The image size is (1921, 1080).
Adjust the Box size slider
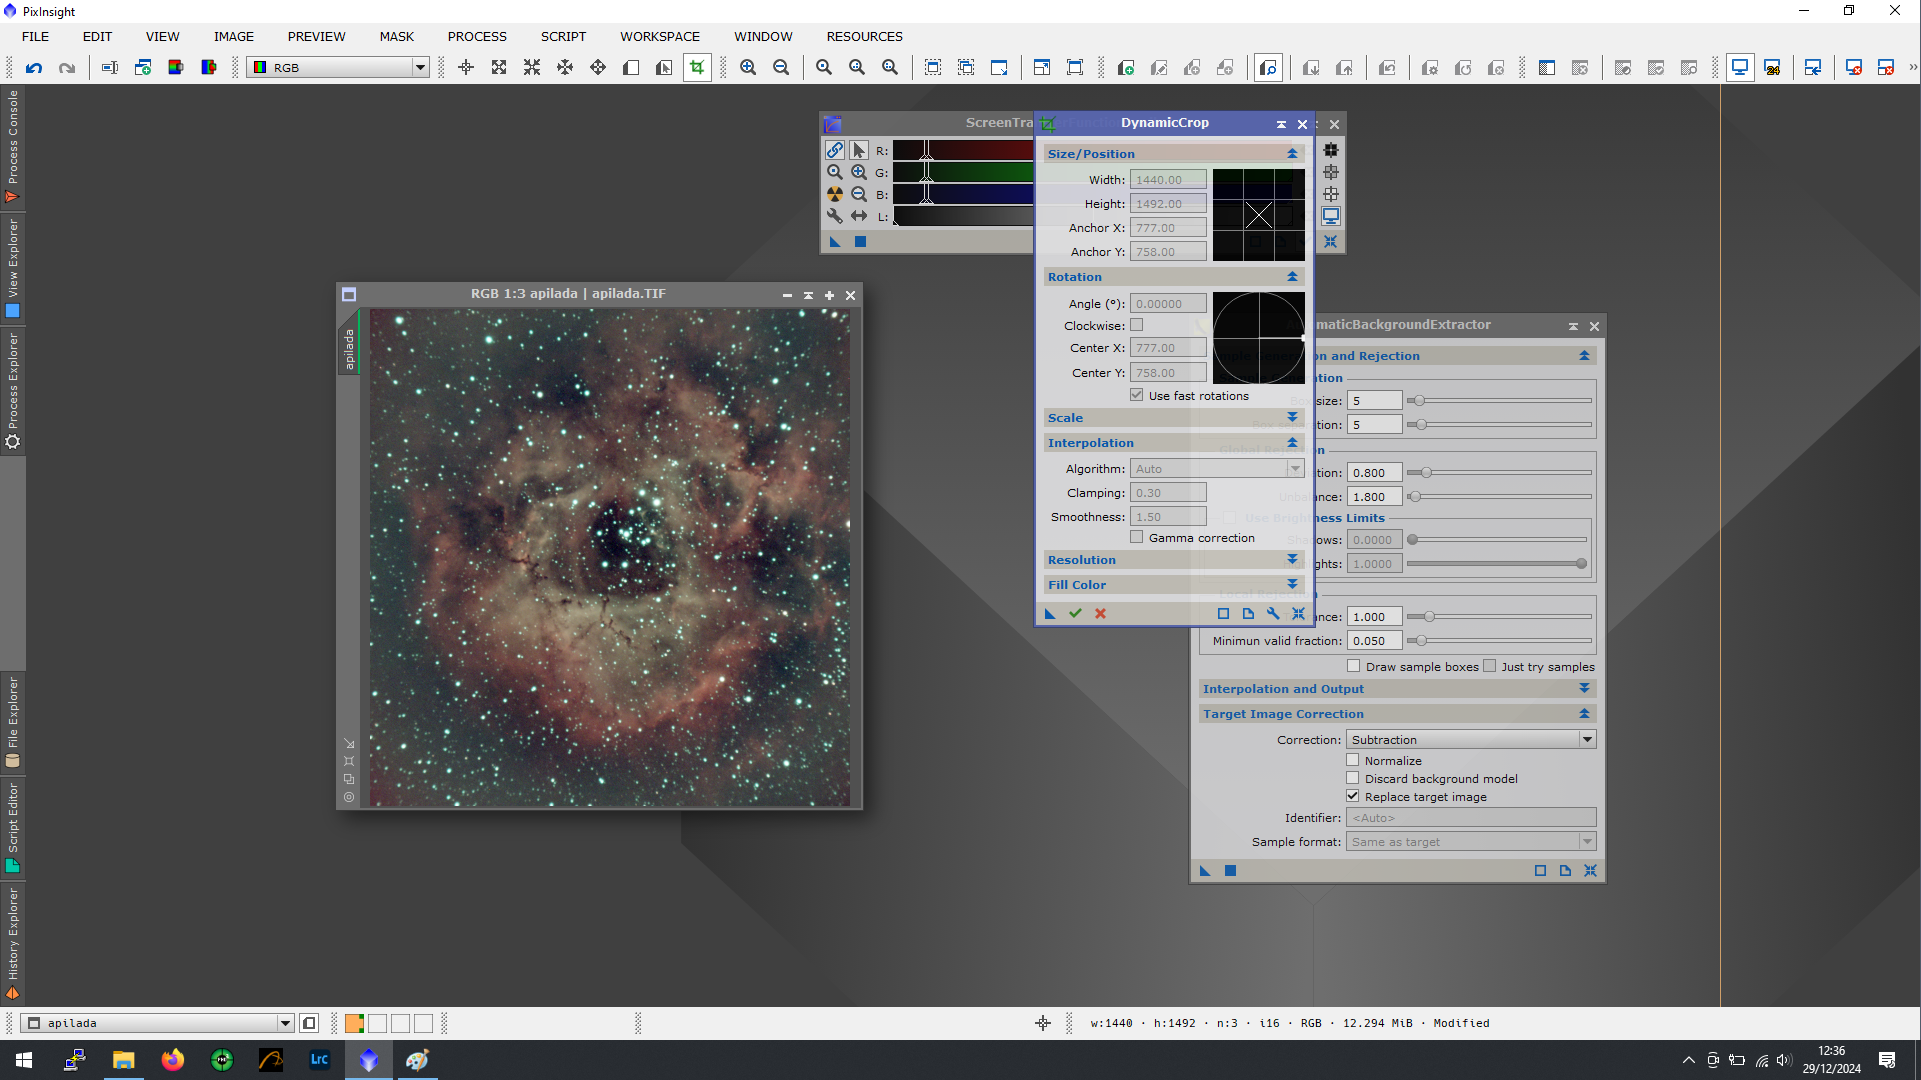tap(1499, 401)
